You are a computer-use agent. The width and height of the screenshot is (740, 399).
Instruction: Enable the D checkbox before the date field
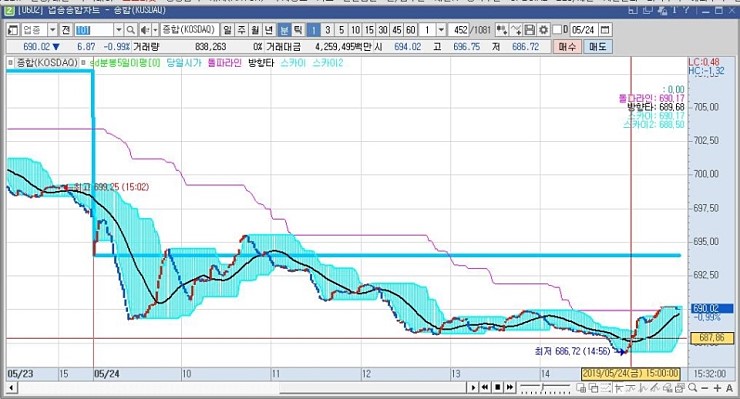(557, 30)
